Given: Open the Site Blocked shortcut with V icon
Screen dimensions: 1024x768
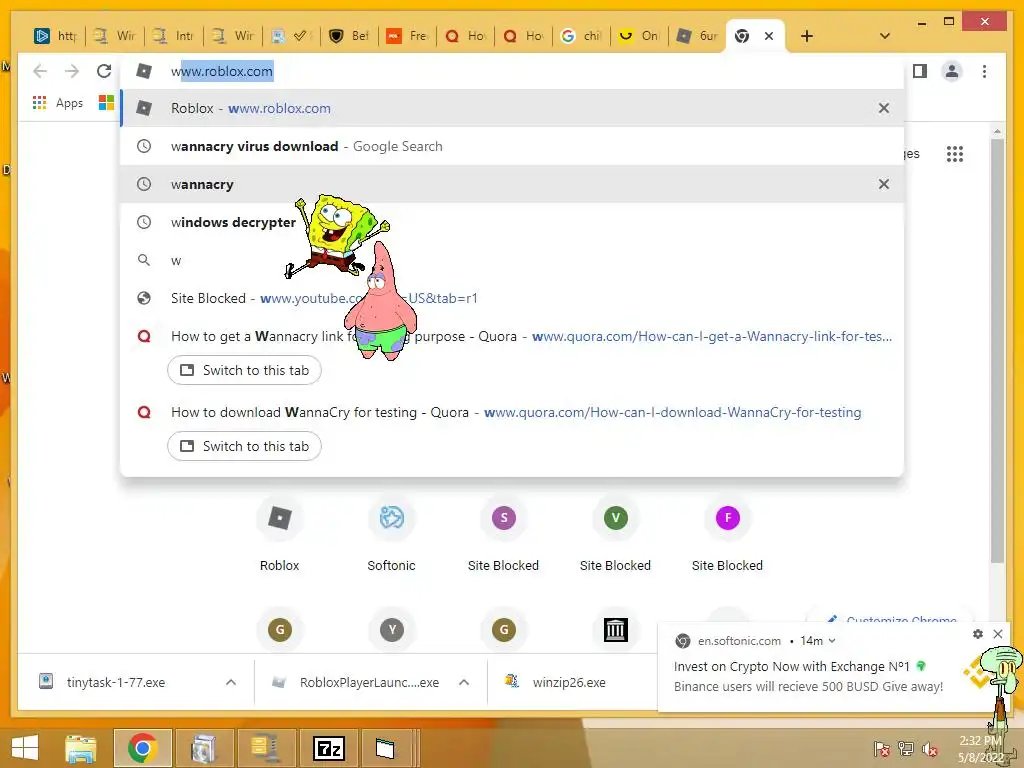Looking at the screenshot, I should click(615, 534).
